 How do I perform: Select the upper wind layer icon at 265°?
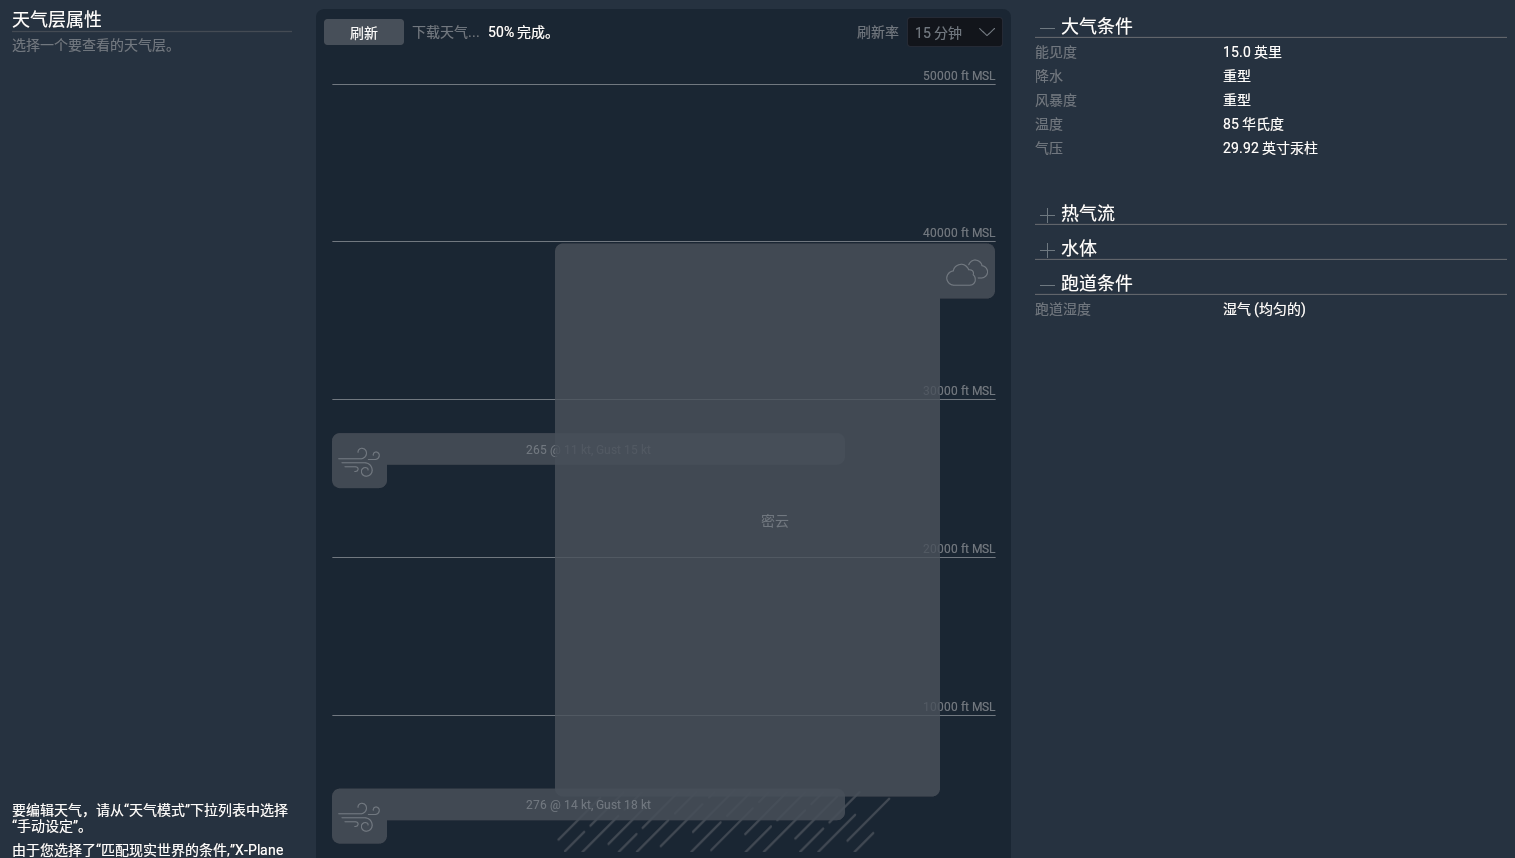point(360,462)
